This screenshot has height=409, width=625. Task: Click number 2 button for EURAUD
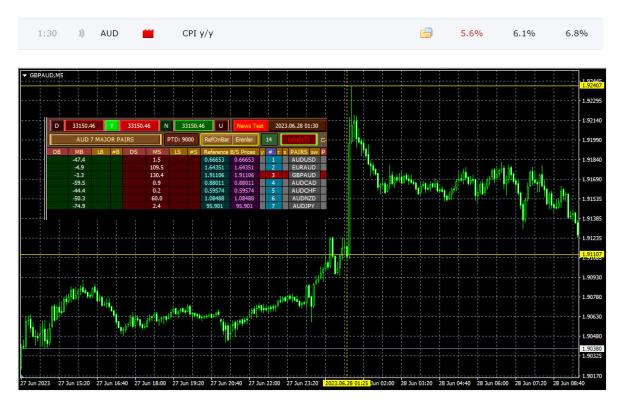(x=273, y=167)
